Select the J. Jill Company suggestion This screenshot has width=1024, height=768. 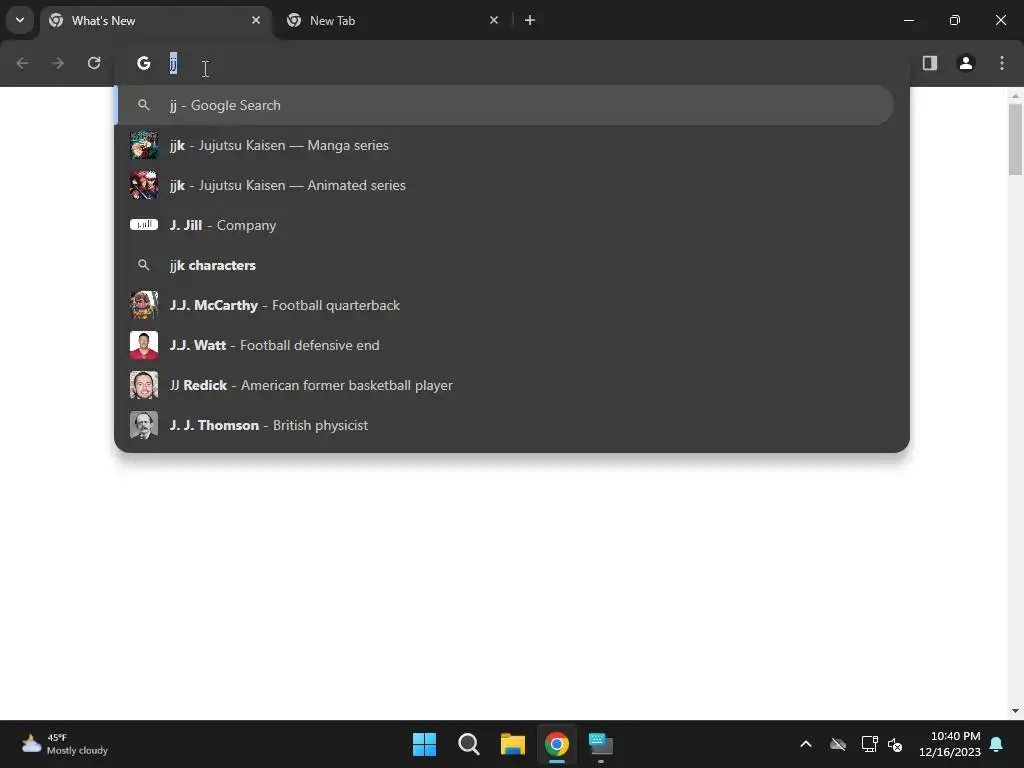pos(504,225)
